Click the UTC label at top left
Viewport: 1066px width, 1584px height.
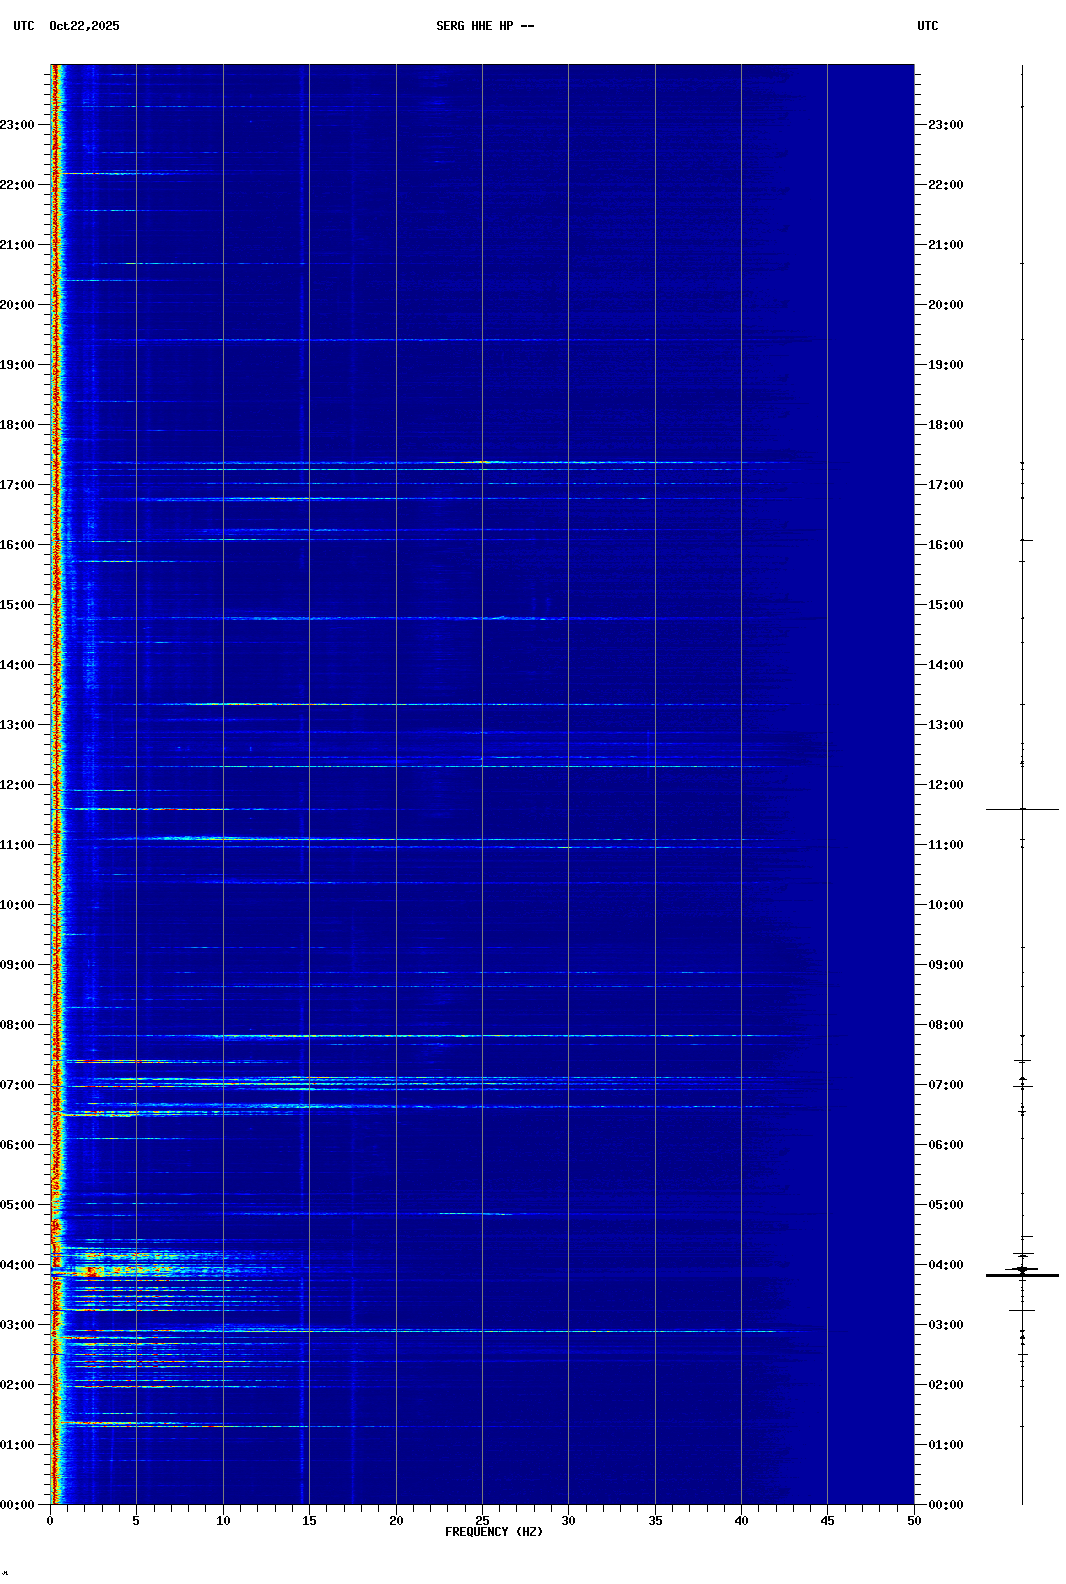pos(23,26)
